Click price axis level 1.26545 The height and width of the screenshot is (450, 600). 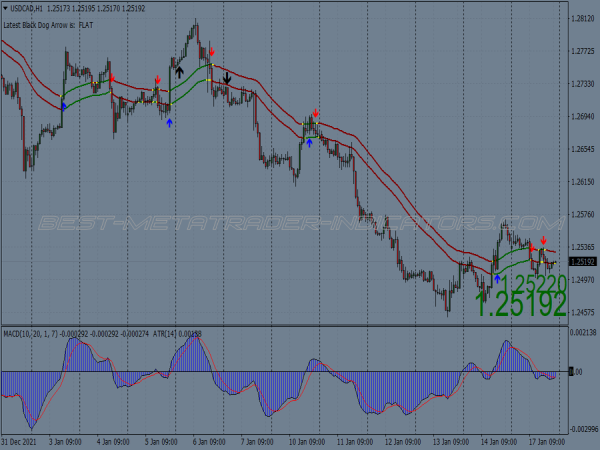(583, 149)
